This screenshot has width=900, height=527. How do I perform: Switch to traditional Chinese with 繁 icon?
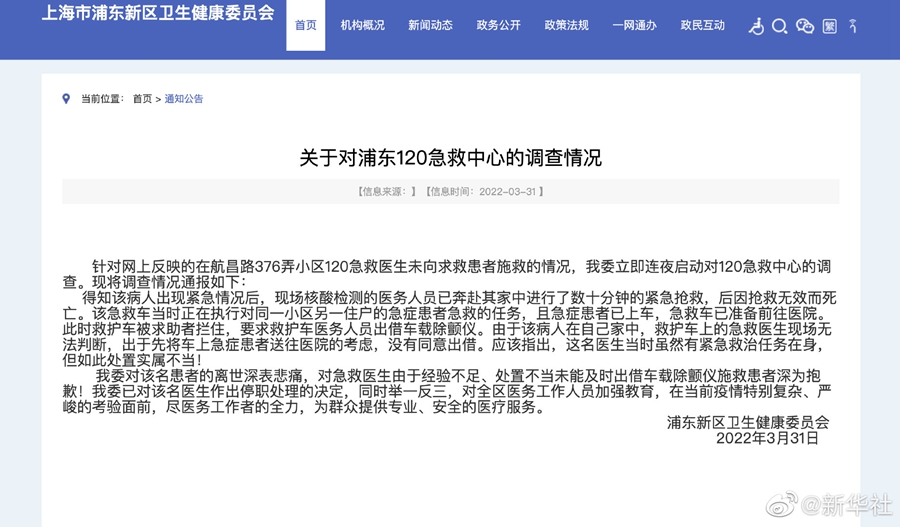click(830, 26)
